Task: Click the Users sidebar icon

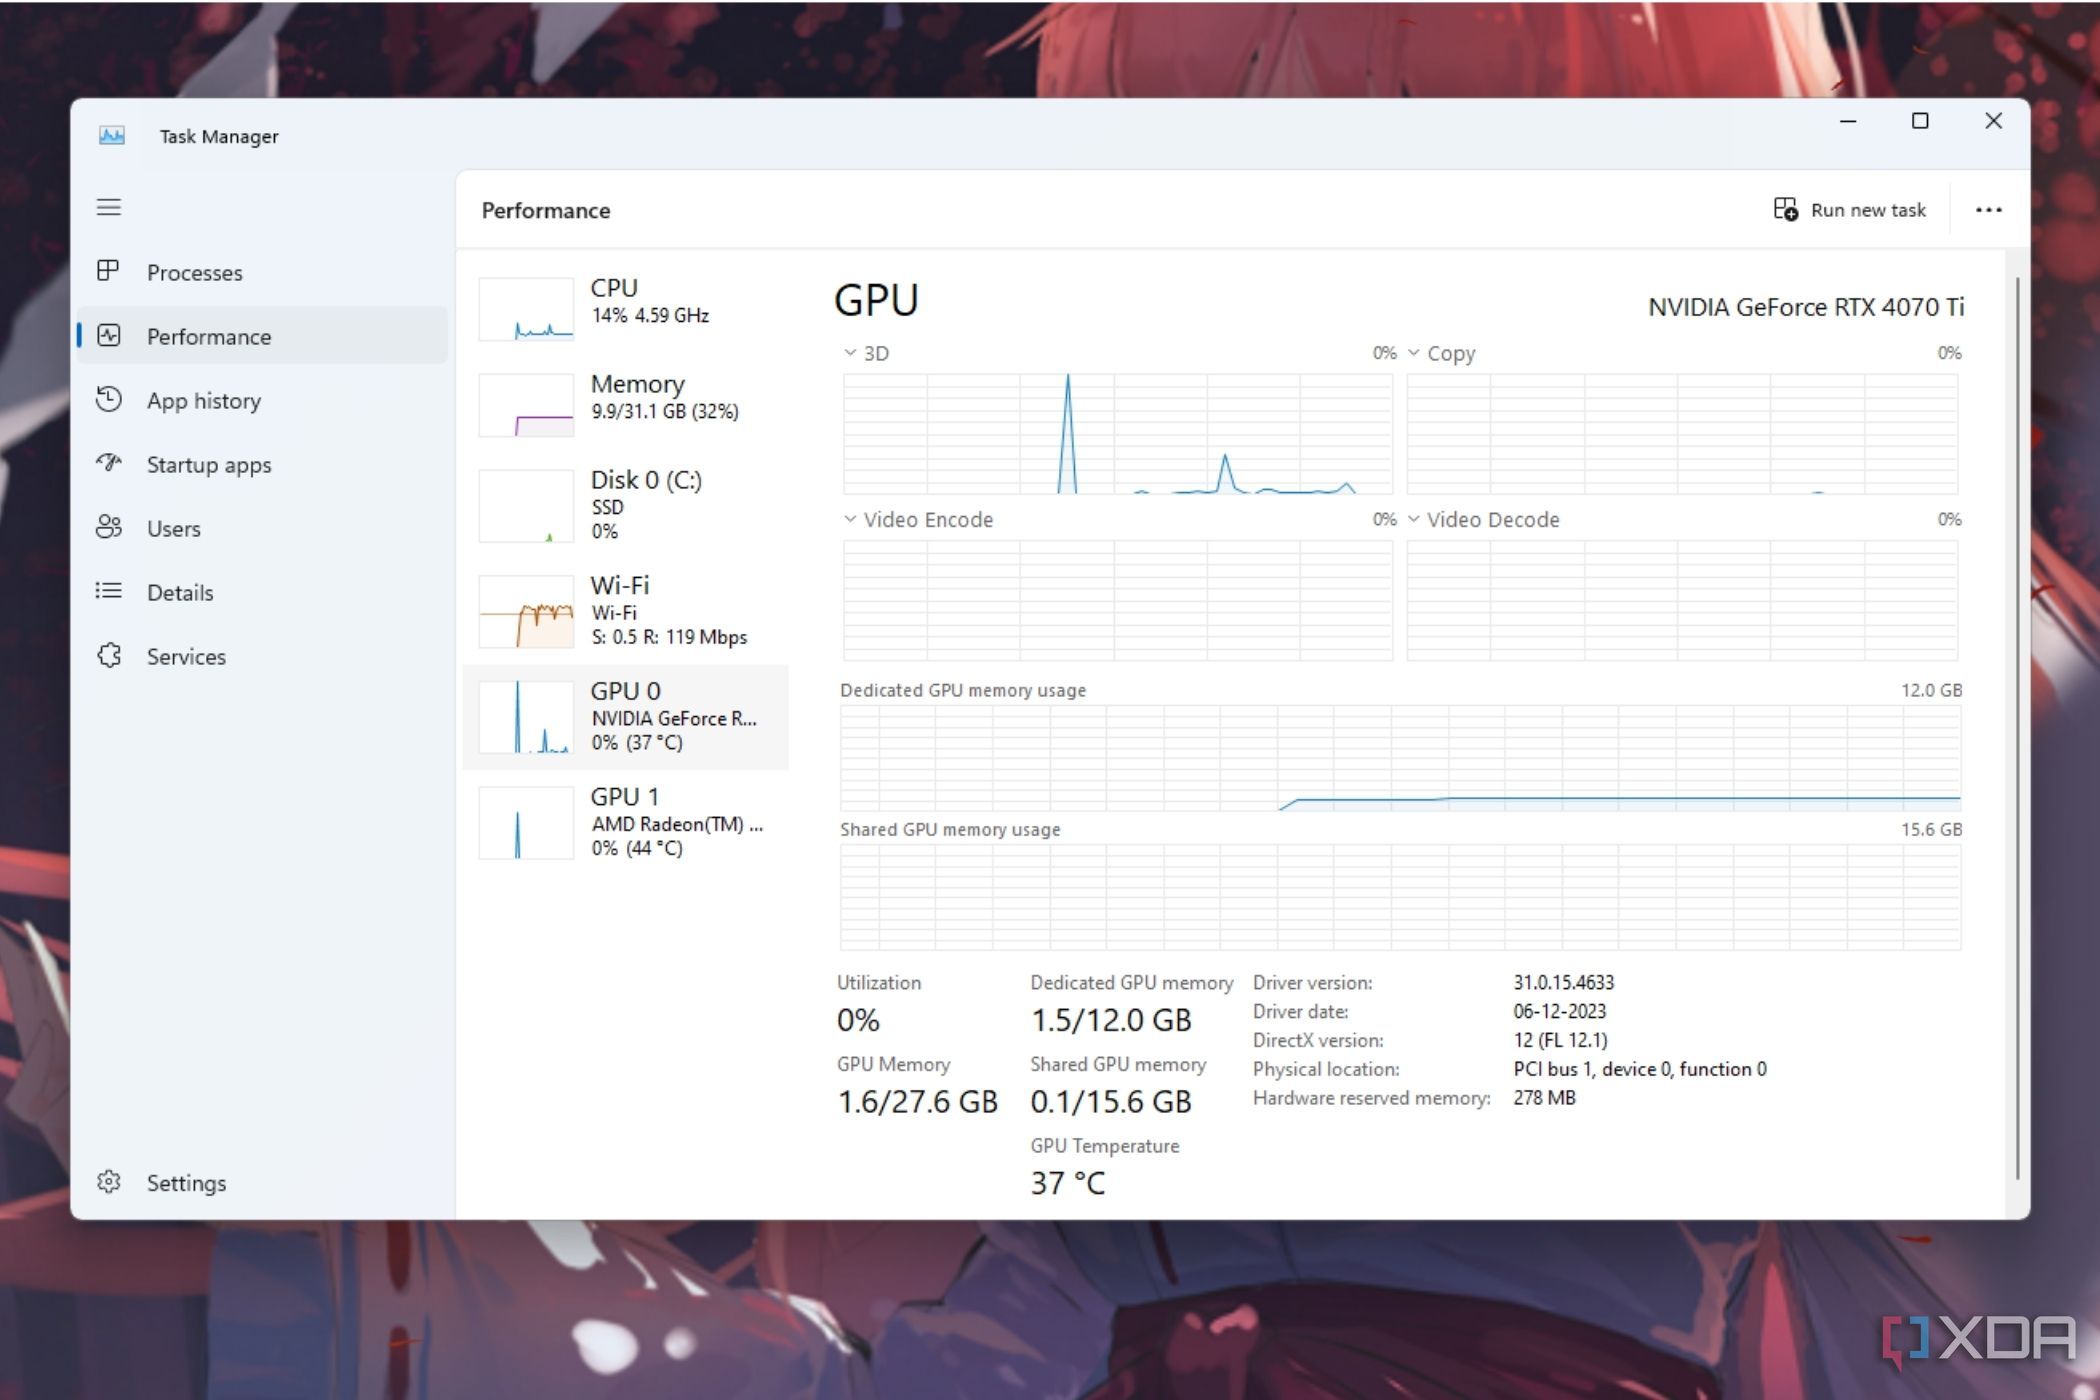Action: point(109,528)
